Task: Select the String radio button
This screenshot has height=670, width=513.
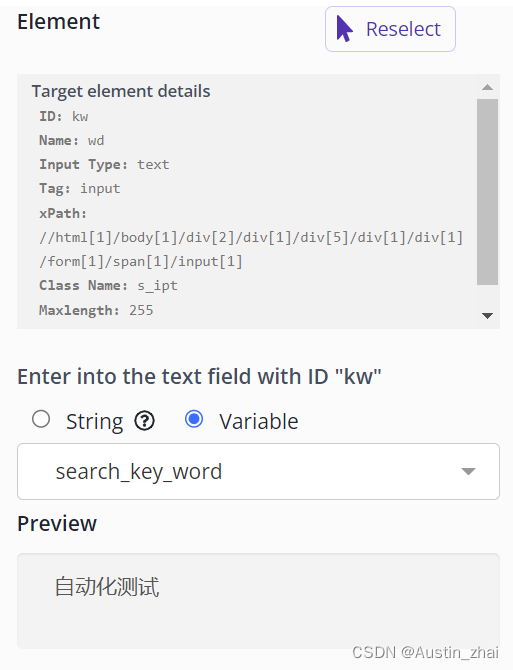Action: 41,419
